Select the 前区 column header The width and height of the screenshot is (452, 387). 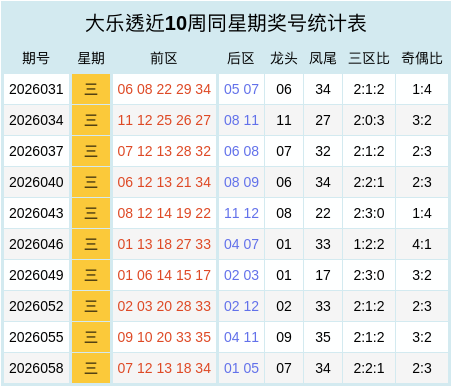(164, 58)
